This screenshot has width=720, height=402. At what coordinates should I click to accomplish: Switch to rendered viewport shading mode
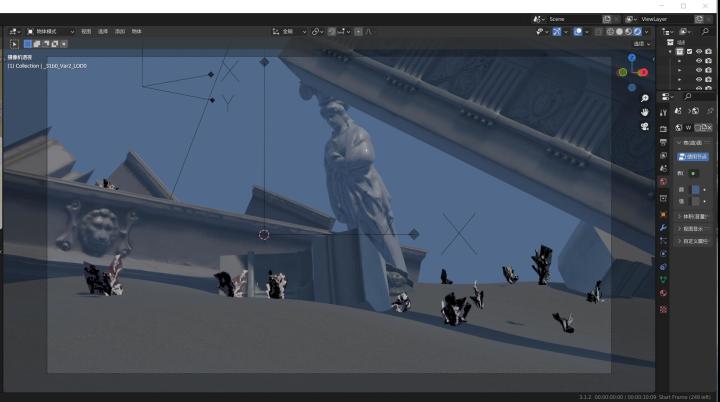tap(637, 32)
